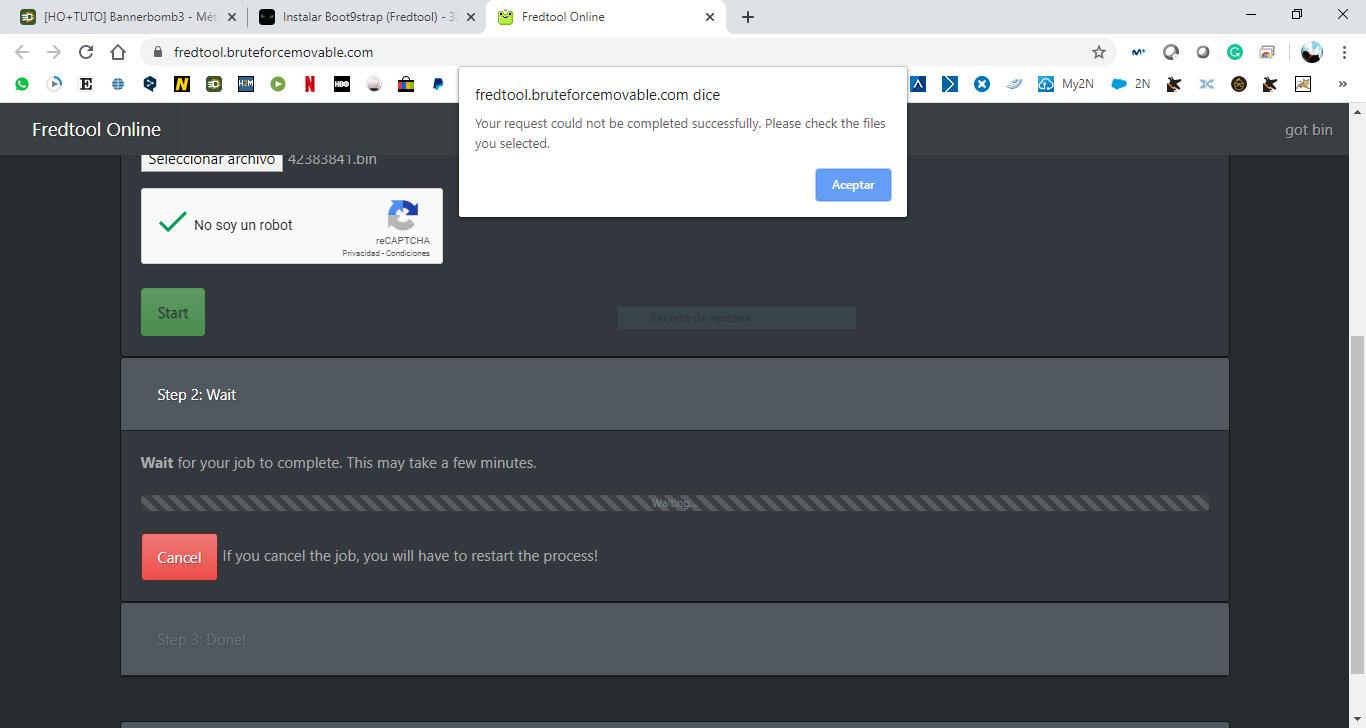Open the WhatsApp bookmark
The image size is (1366, 728).
(x=22, y=84)
